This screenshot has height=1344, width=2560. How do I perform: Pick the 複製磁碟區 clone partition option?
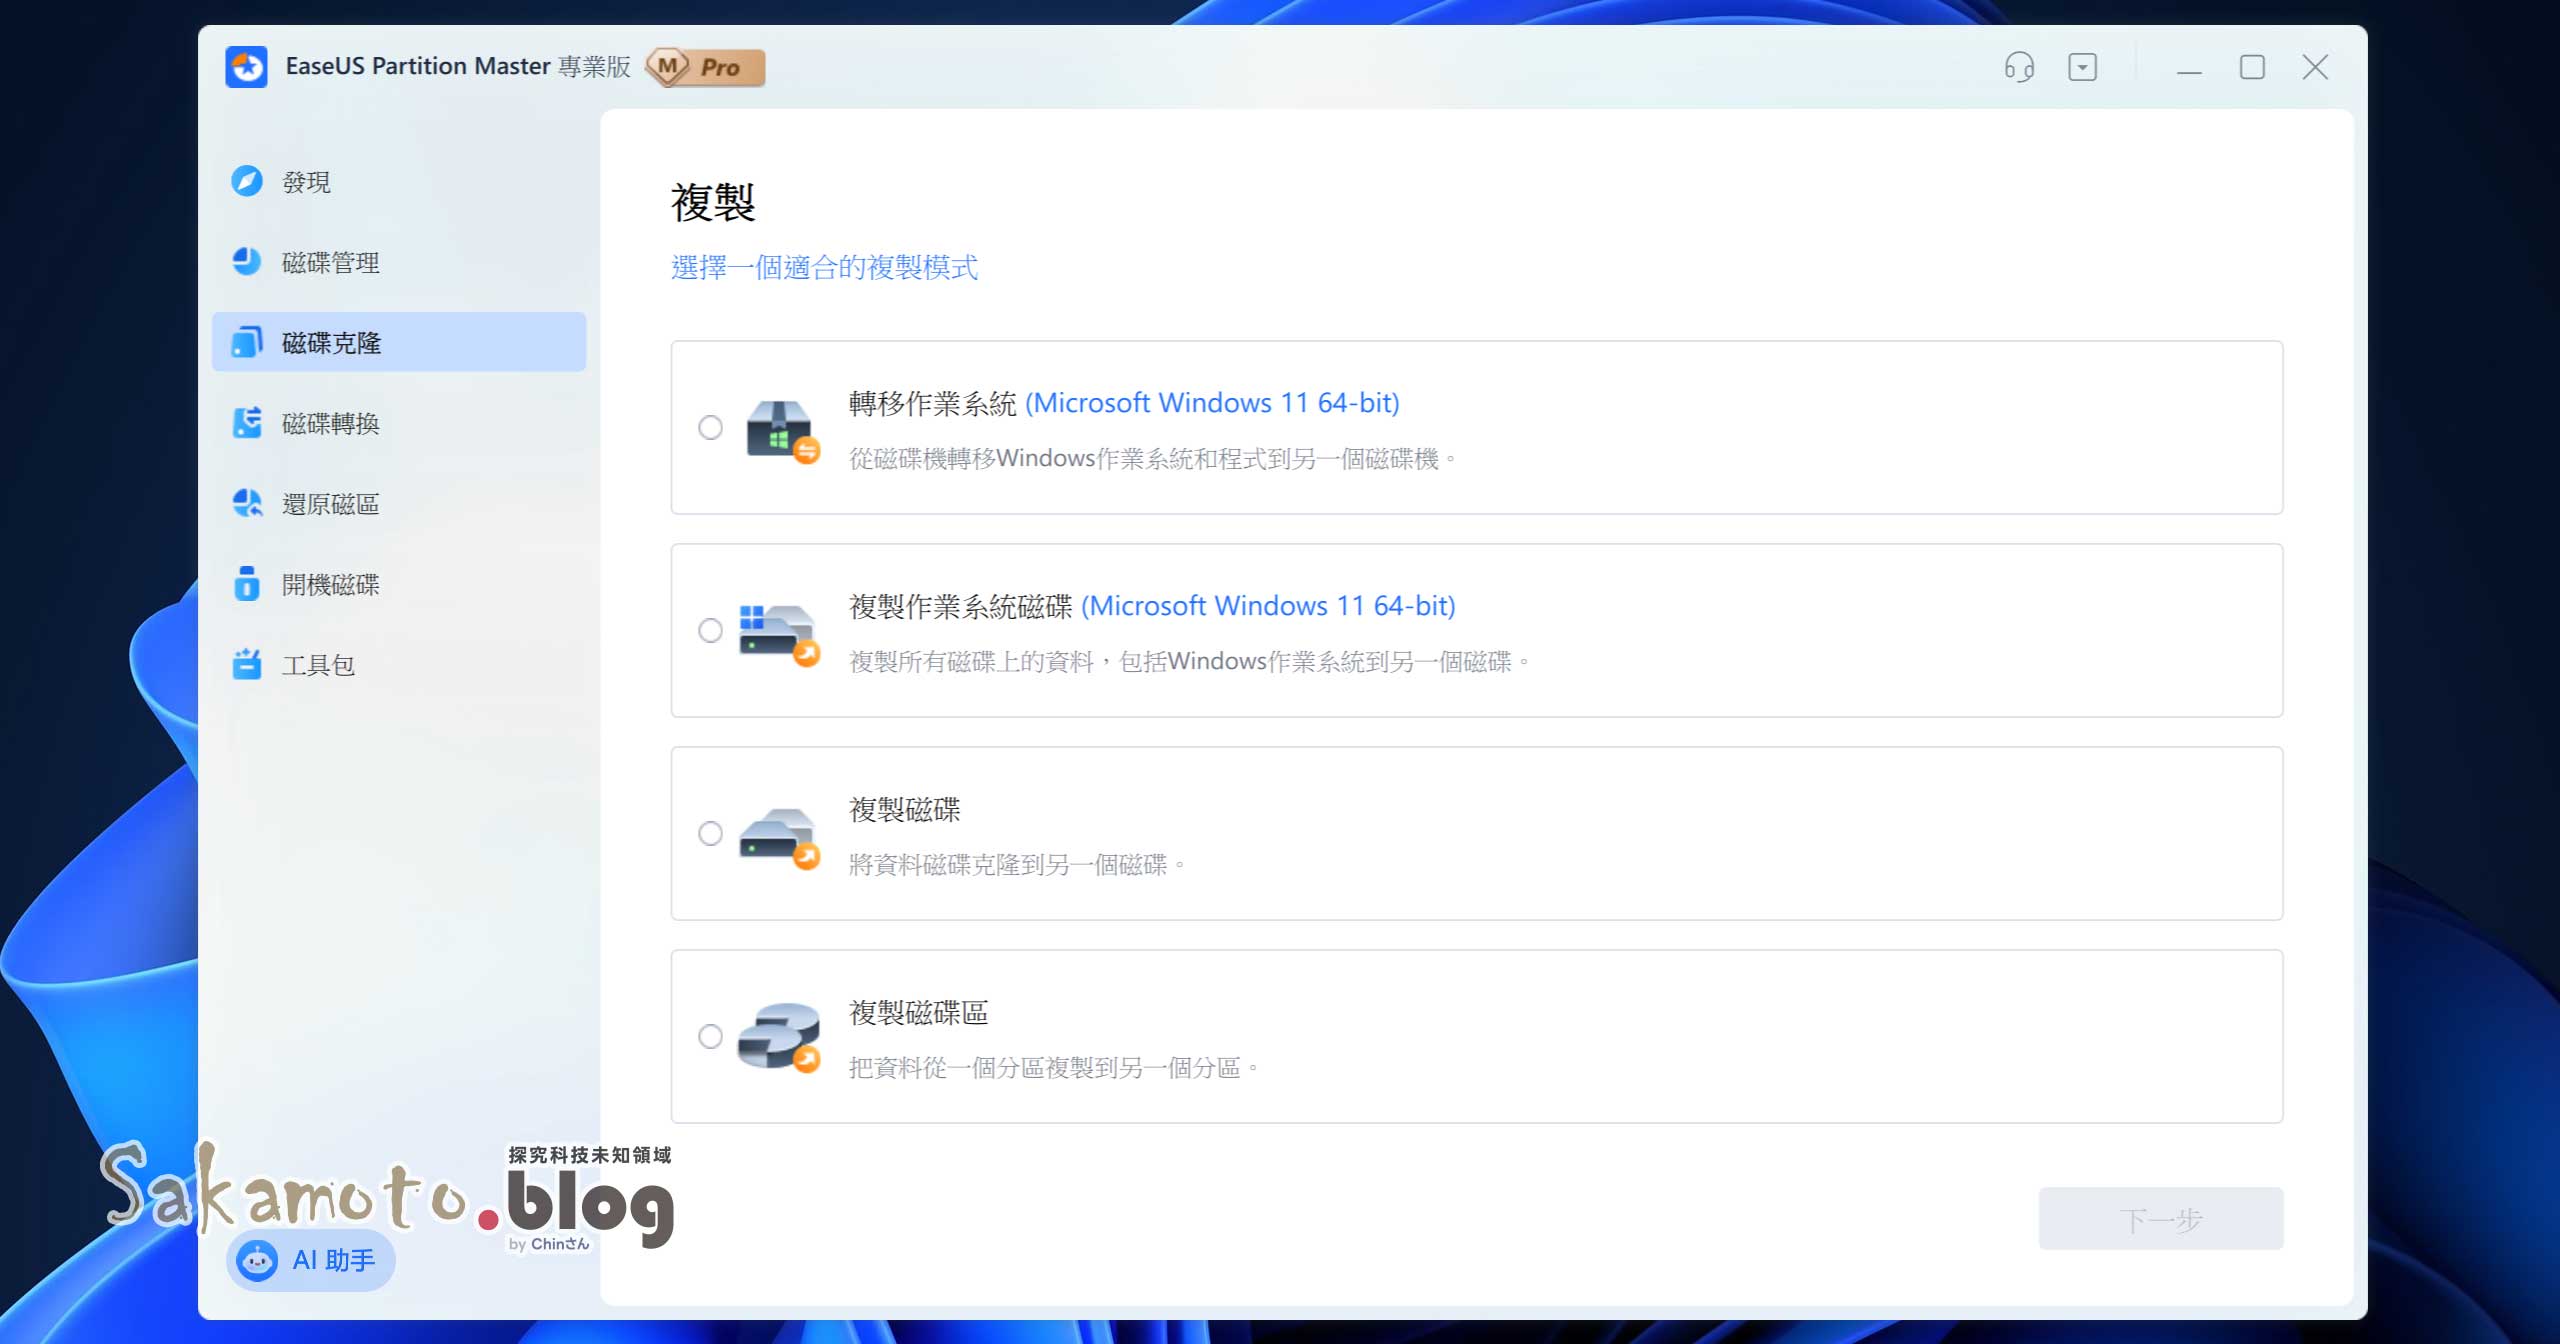[711, 1036]
